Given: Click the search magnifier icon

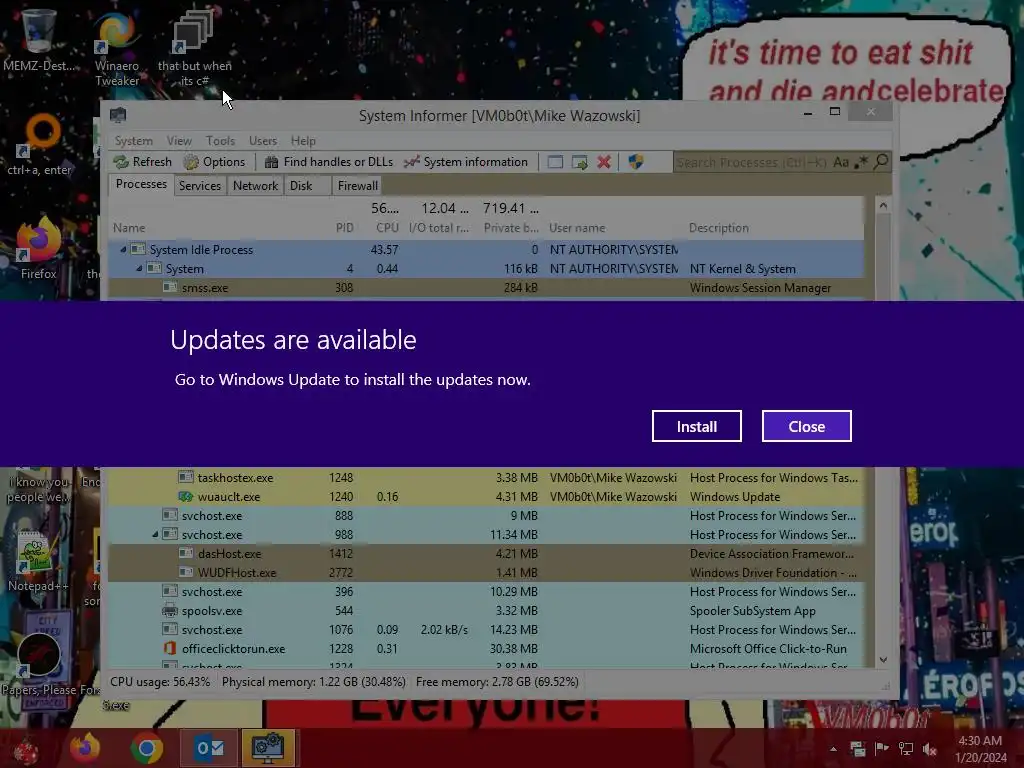Looking at the screenshot, I should (881, 161).
